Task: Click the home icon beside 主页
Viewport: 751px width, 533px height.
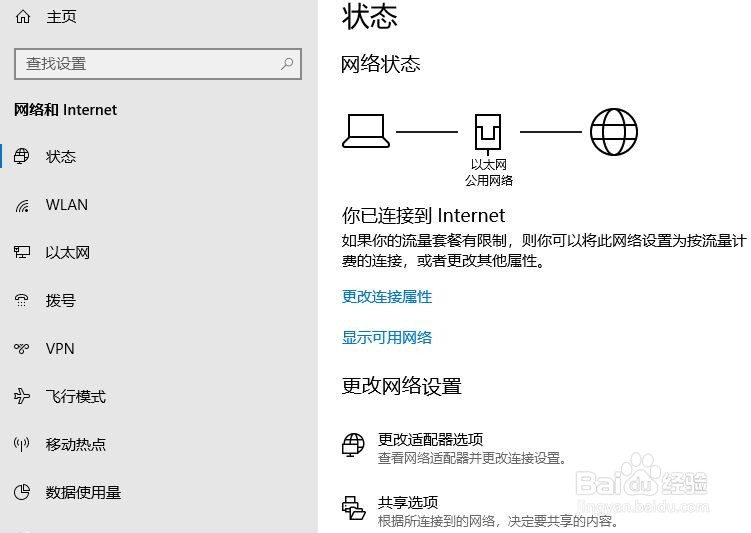Action: click(23, 17)
